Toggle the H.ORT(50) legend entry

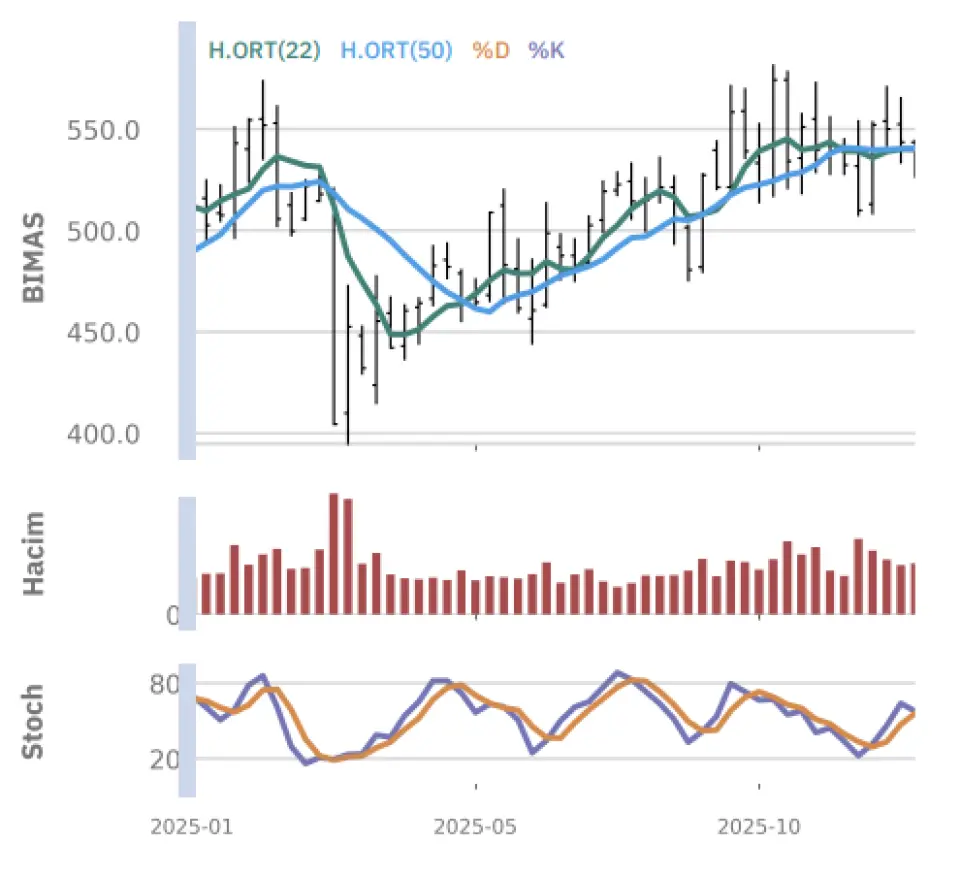point(397,50)
